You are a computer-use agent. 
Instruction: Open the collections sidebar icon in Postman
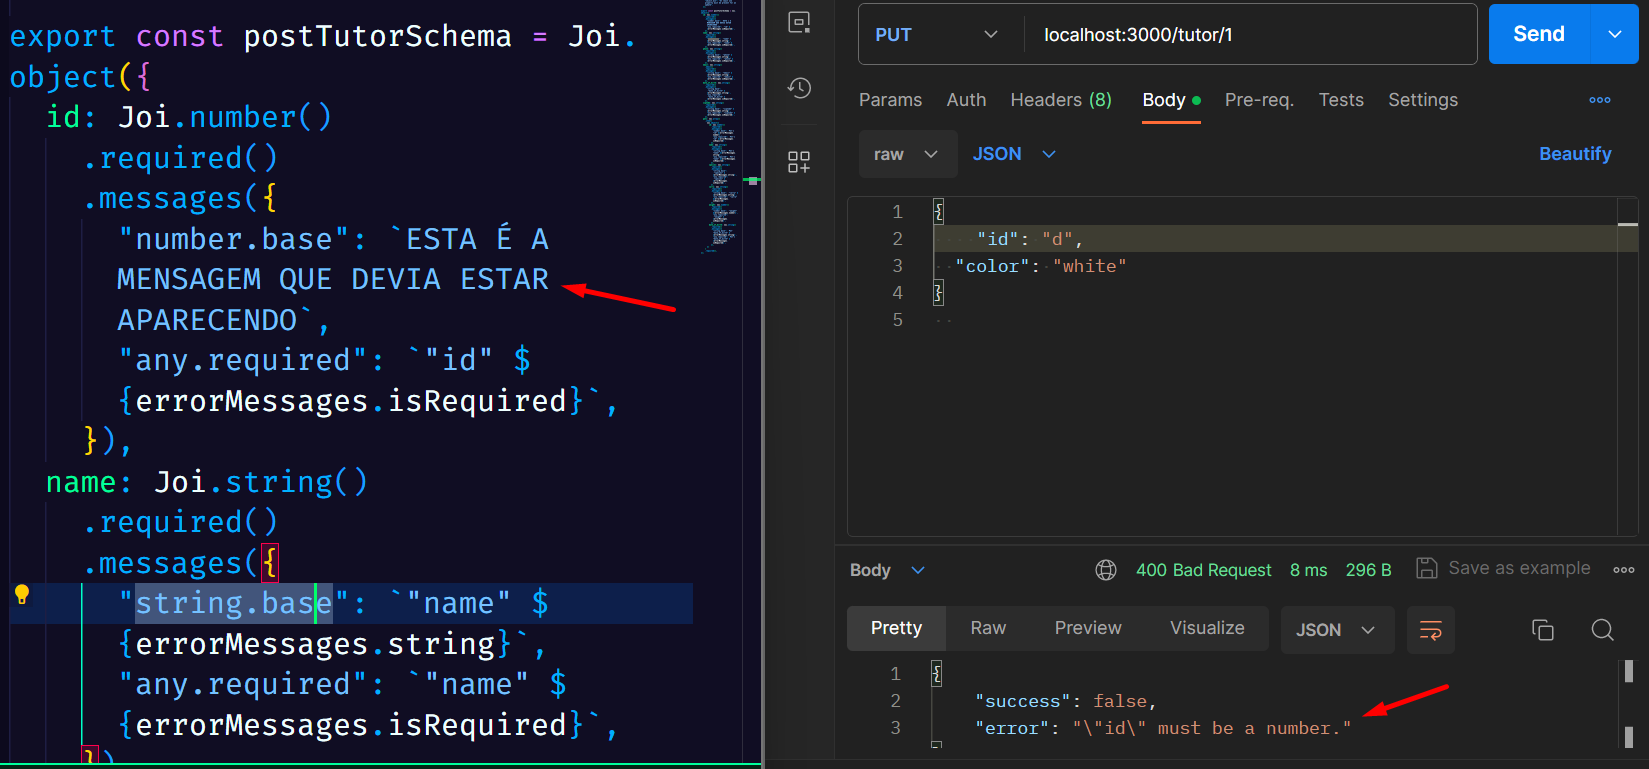coord(799,22)
